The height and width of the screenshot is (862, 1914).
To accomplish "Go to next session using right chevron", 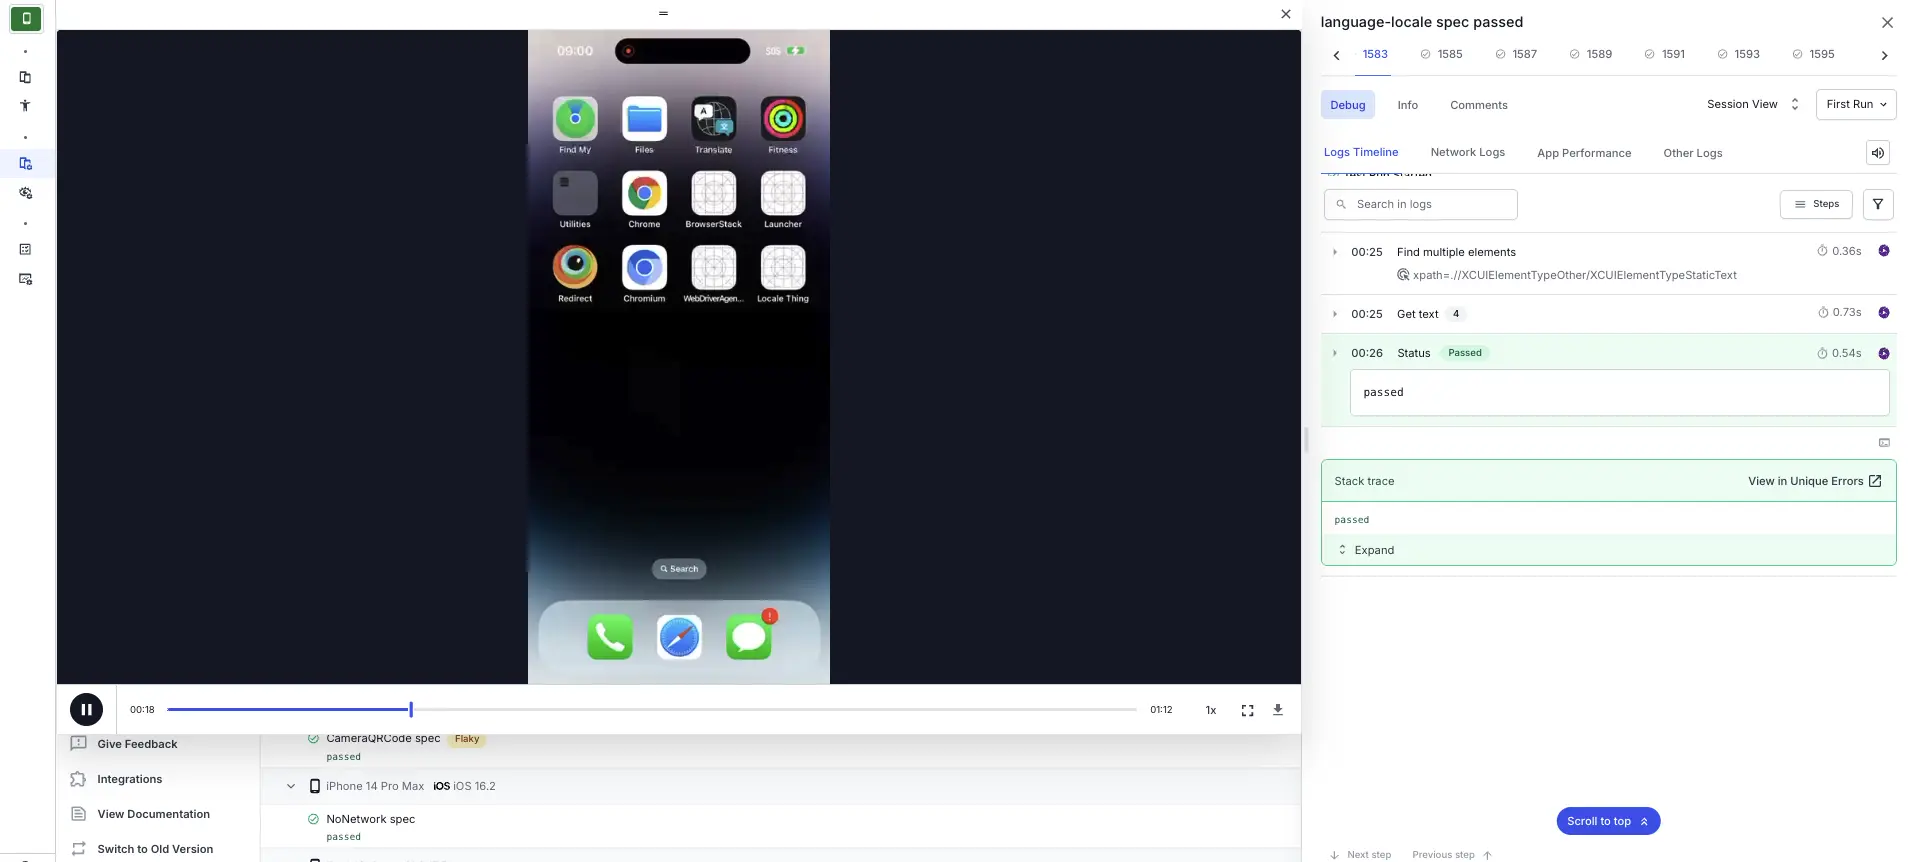I will (1884, 56).
